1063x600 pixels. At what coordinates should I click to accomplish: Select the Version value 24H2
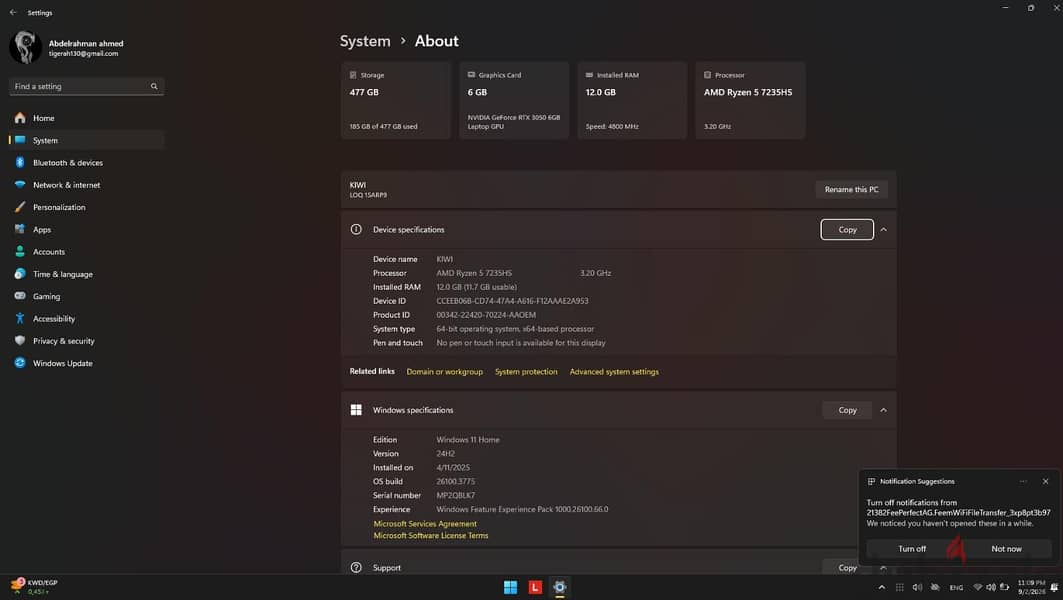(445, 454)
